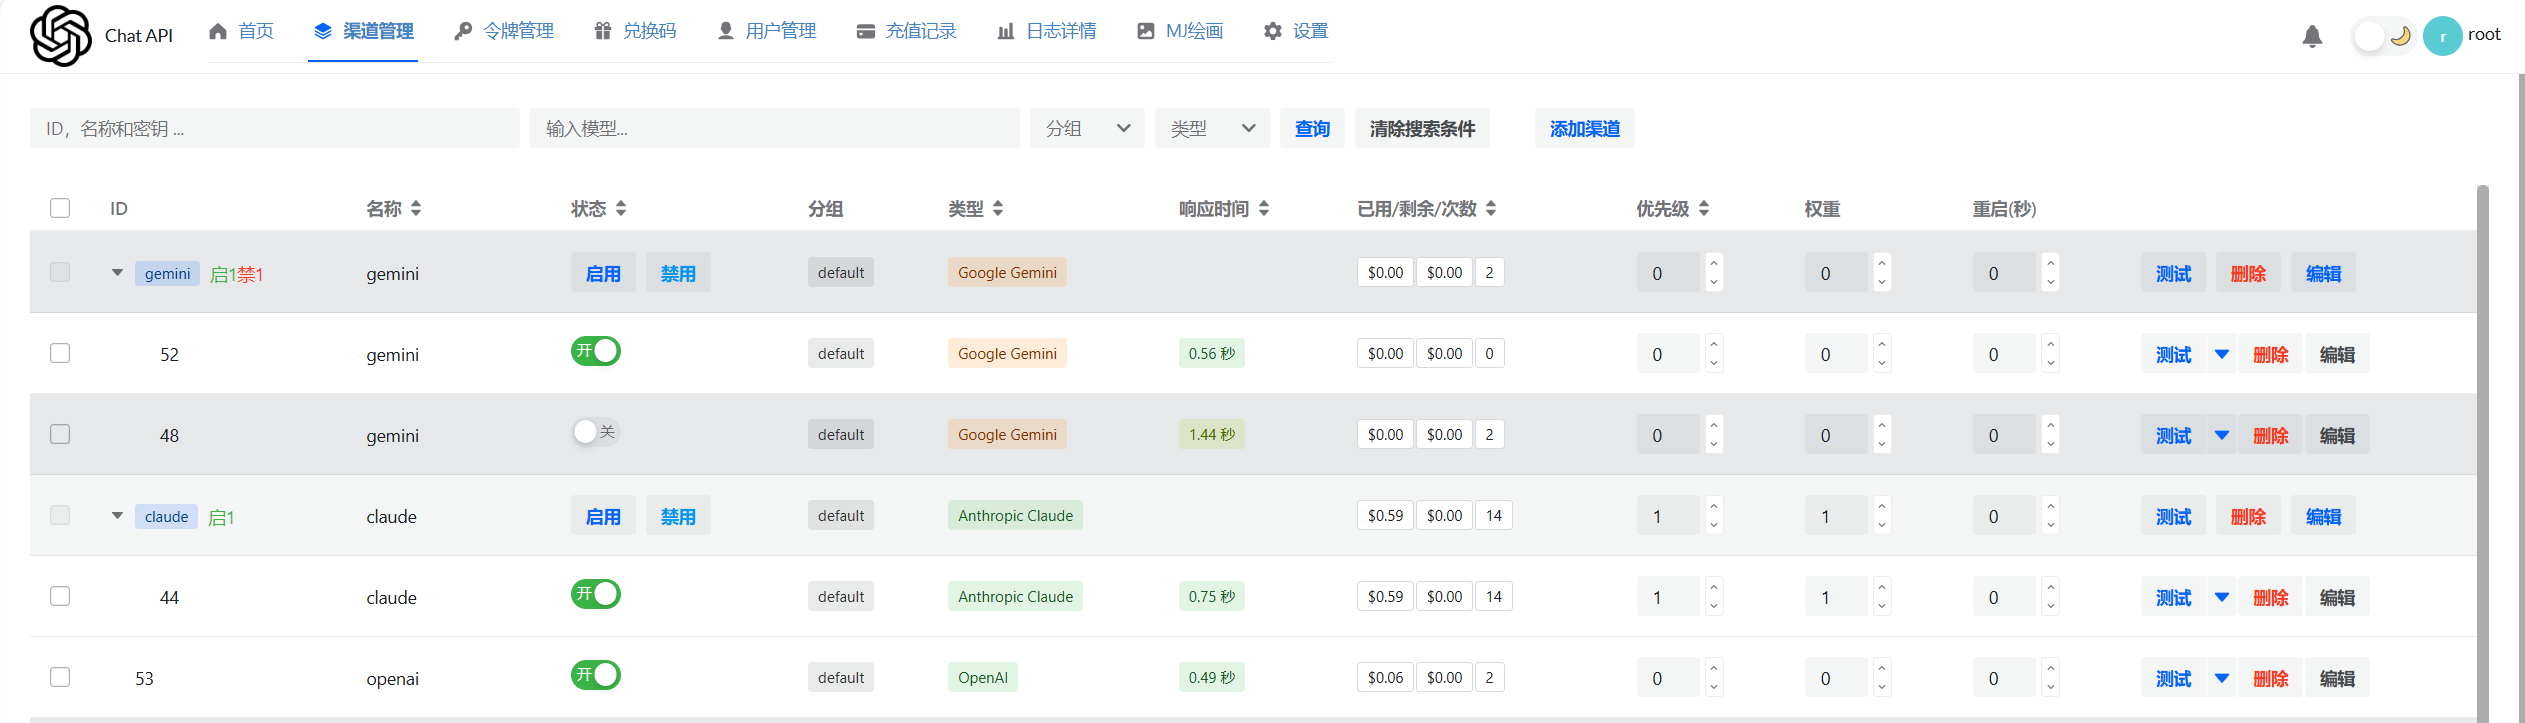Click the Chat API logo icon
Viewport: 2525px width, 723px height.
60,36
